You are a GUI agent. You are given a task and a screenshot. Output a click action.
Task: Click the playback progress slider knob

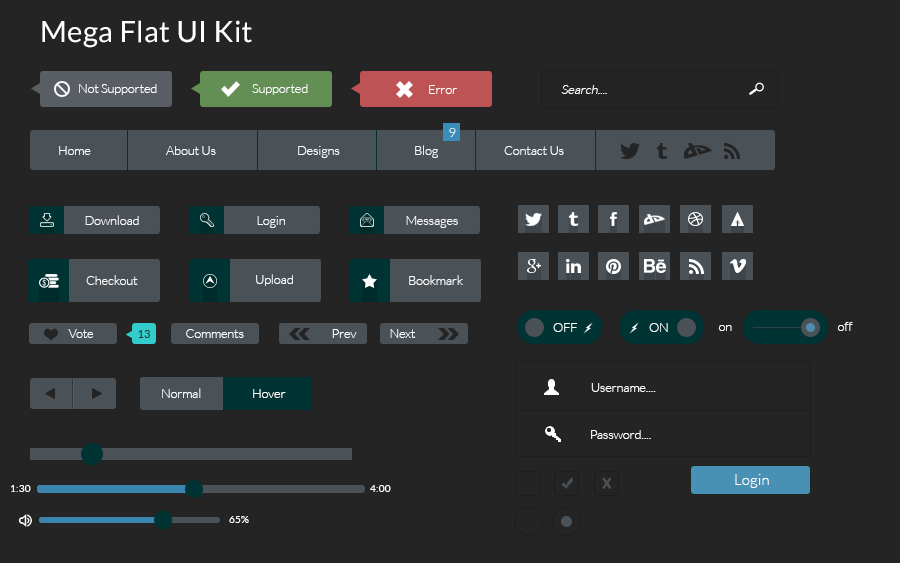(x=194, y=489)
